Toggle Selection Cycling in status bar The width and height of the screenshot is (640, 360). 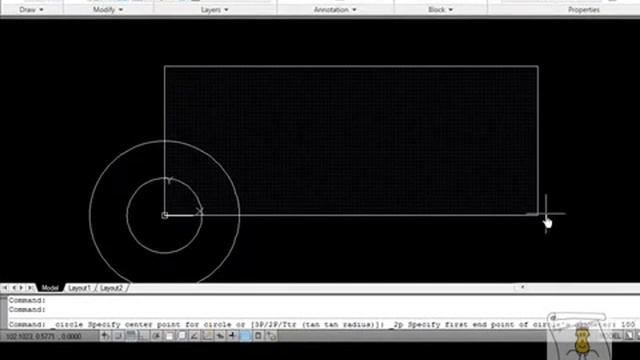(x=271, y=336)
